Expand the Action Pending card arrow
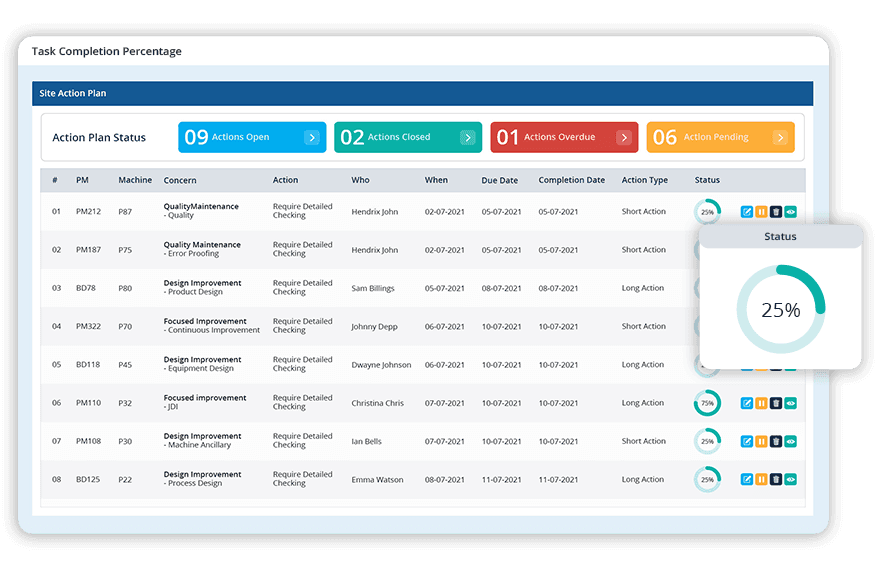The width and height of the screenshot is (878, 566). click(x=780, y=137)
